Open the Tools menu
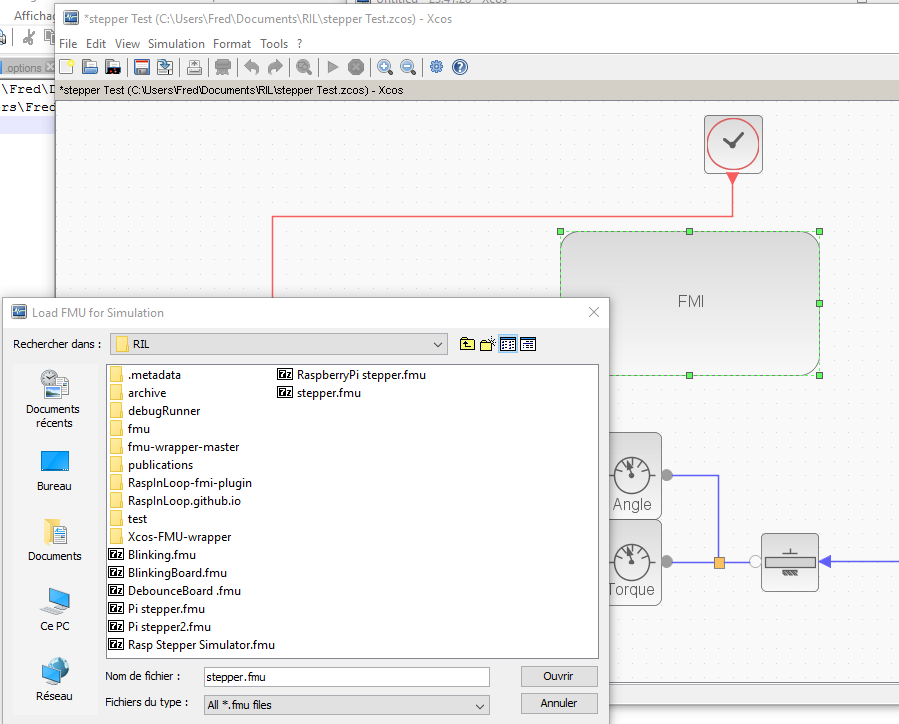The image size is (899, 724). pyautogui.click(x=273, y=44)
